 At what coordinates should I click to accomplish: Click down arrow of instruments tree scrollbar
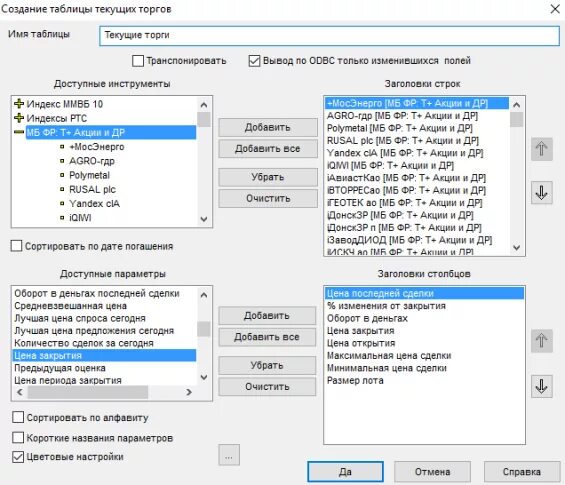[204, 219]
